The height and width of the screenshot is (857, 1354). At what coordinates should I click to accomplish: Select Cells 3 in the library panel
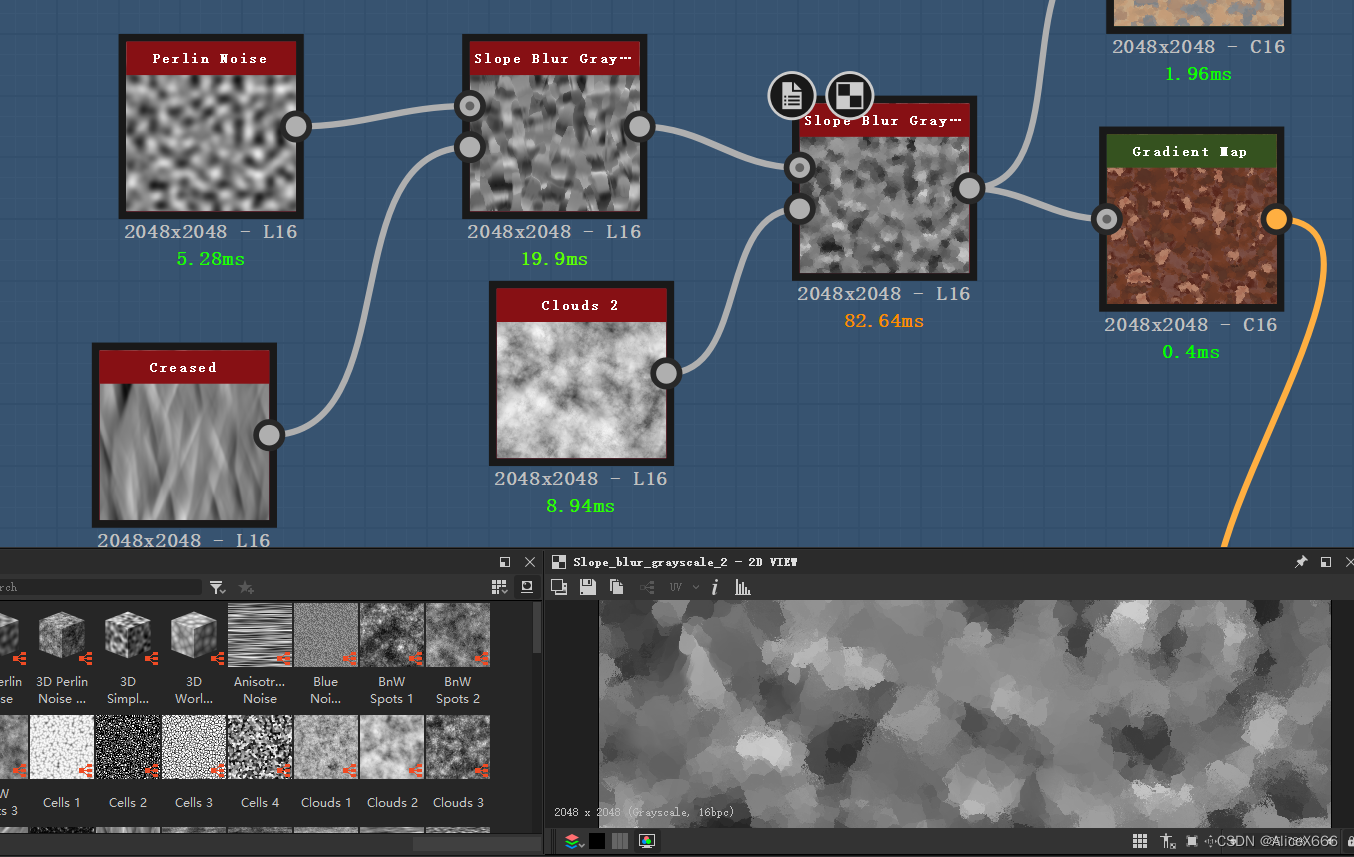194,747
